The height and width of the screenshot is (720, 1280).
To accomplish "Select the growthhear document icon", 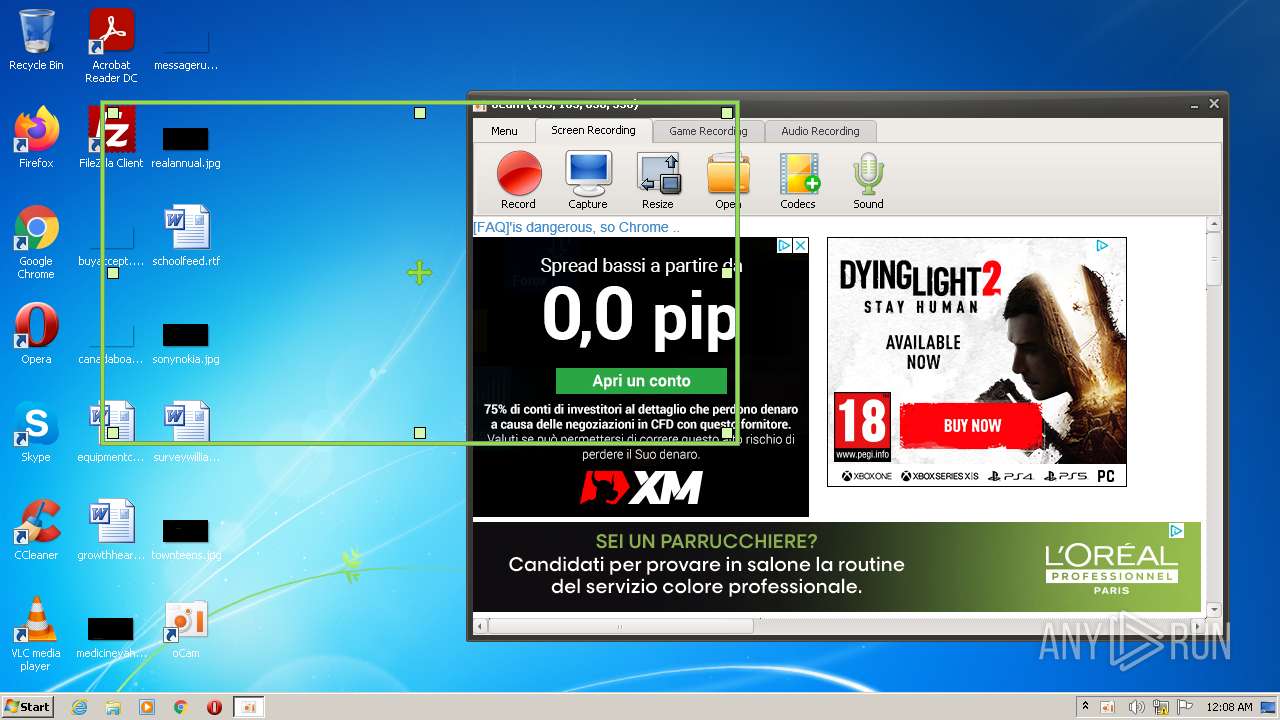I will 111,531.
